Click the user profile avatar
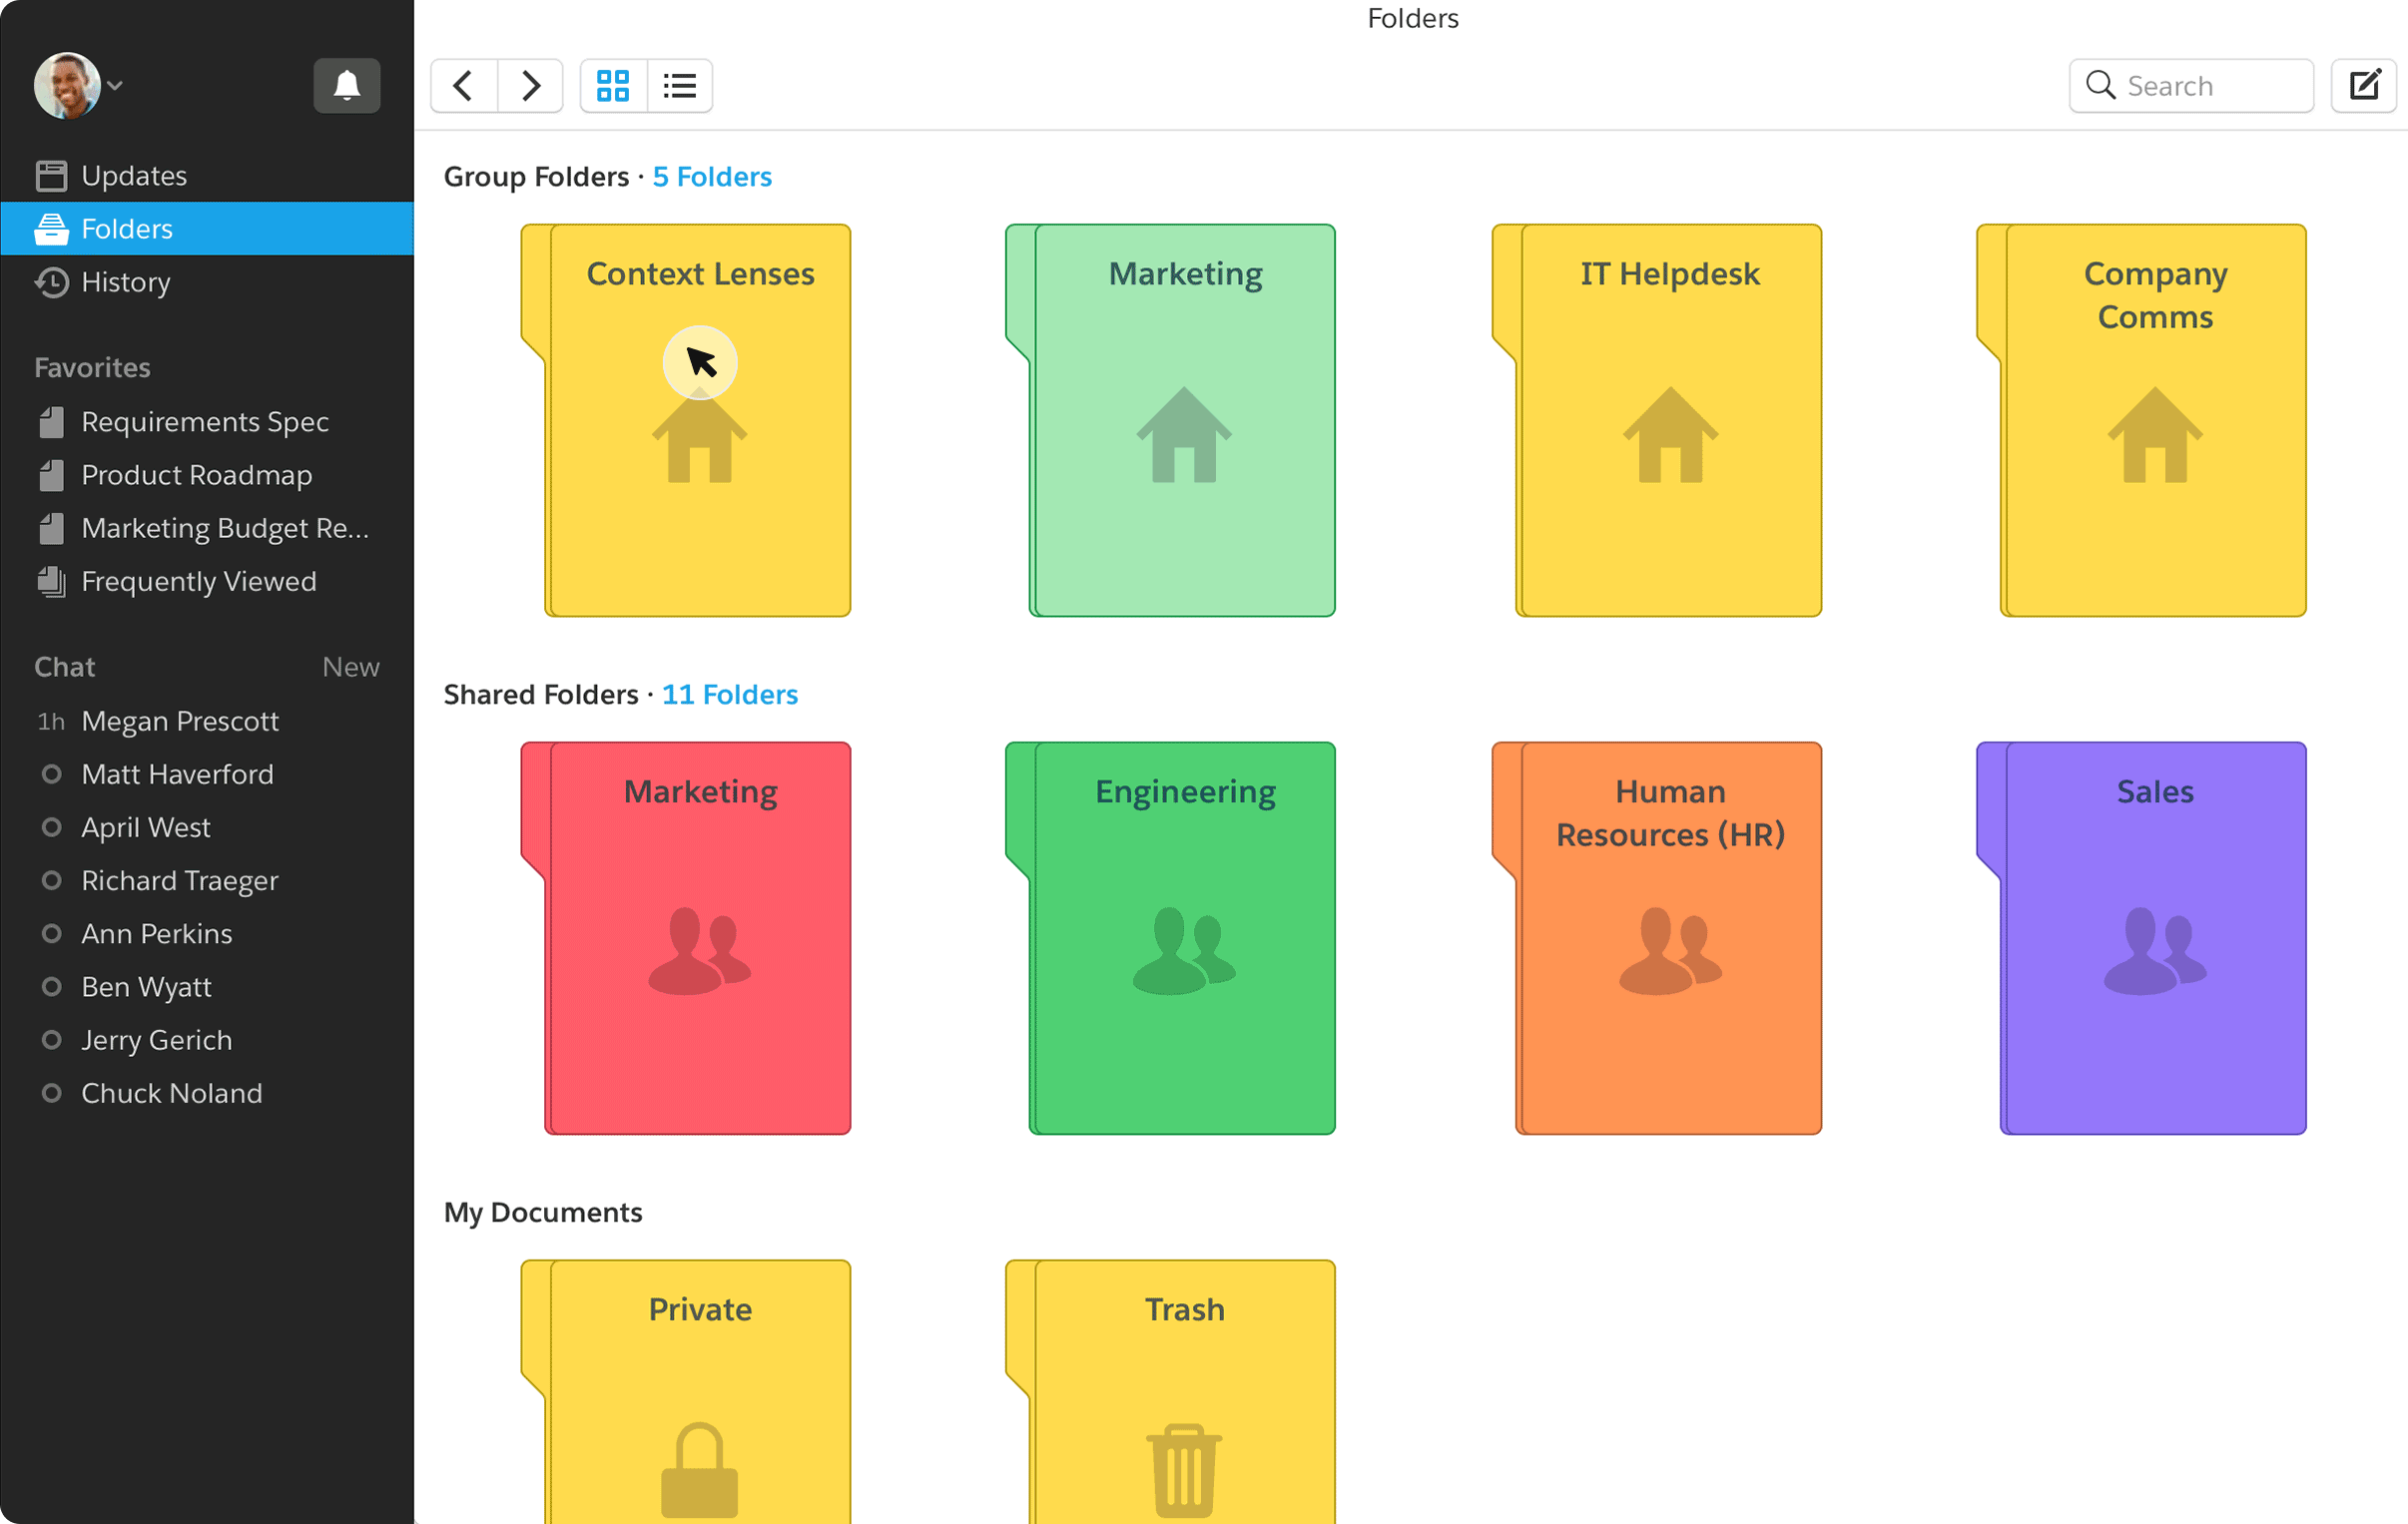2408x1524 pixels. point(67,86)
